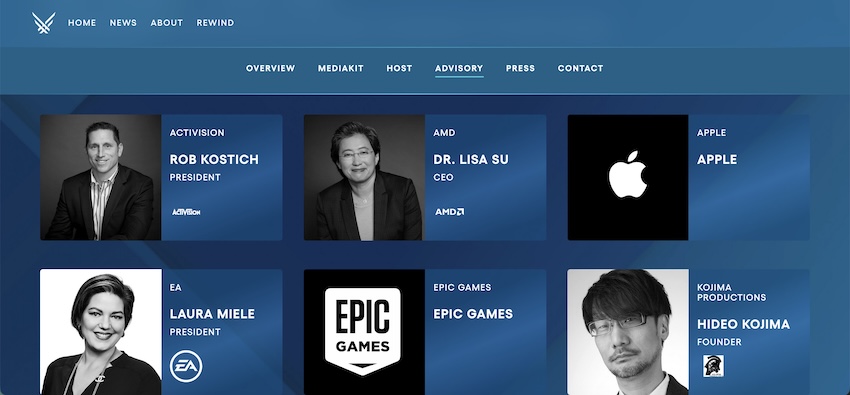
Task: Switch to the OVERVIEW tab
Action: click(x=271, y=68)
